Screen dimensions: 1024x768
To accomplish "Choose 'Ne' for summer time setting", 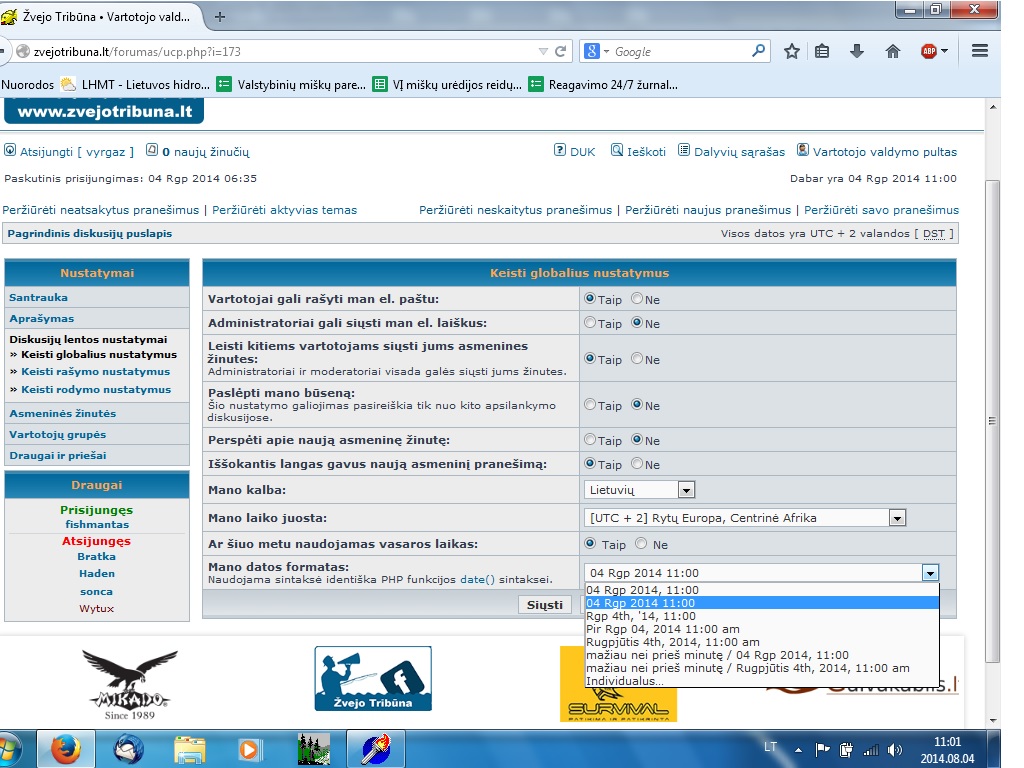I will tap(641, 545).
